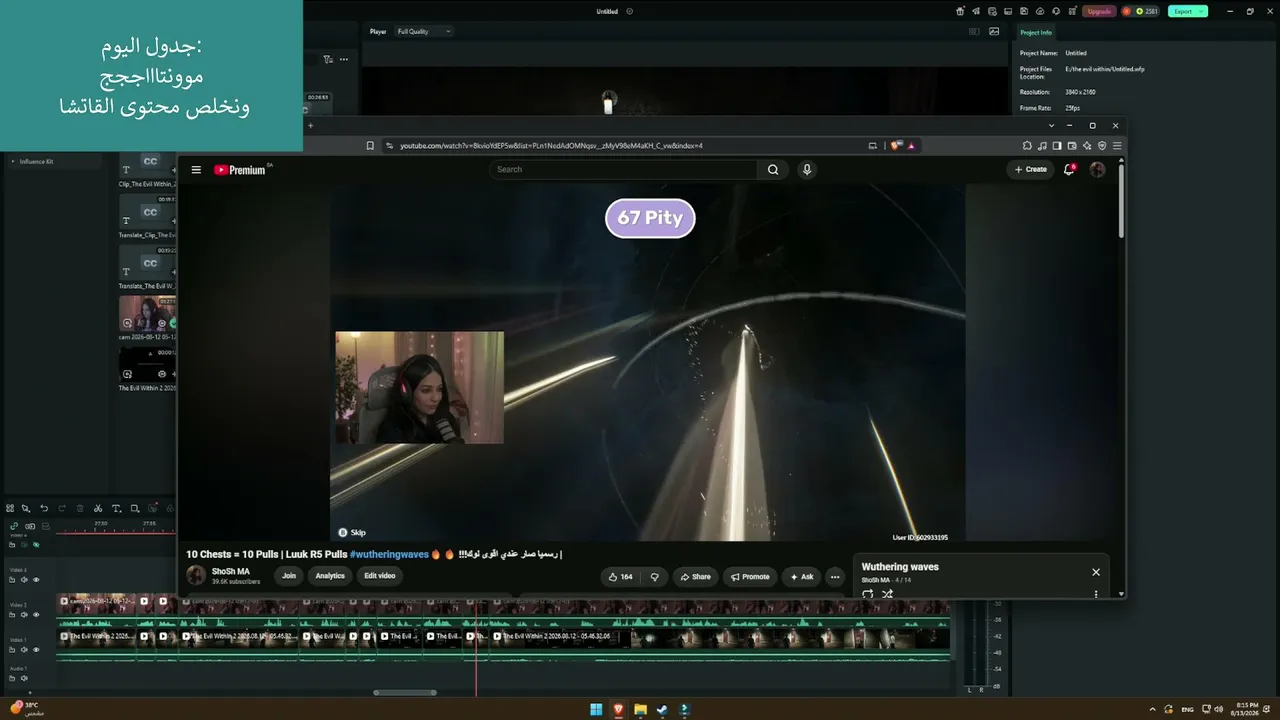Viewport: 1280px width, 720px height.
Task: Mute the Video 2 track
Action: (24, 615)
